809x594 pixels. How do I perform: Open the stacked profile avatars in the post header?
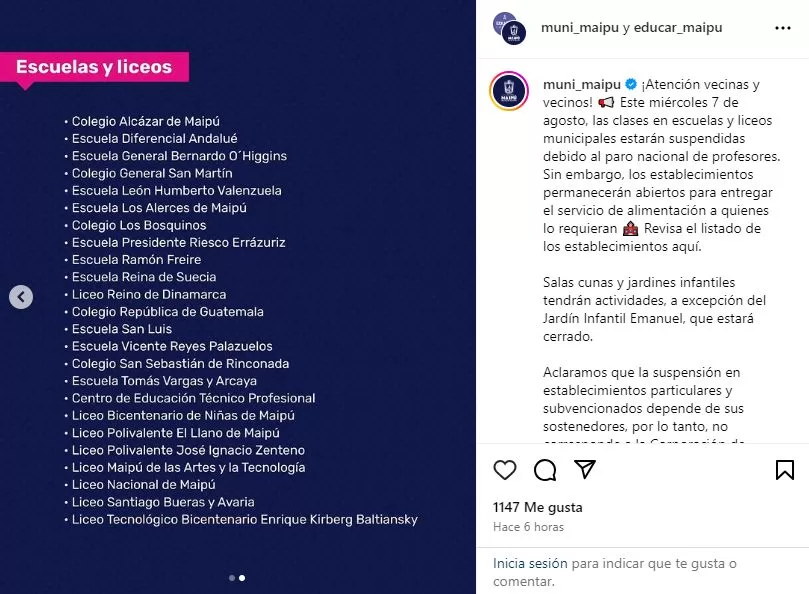(509, 28)
